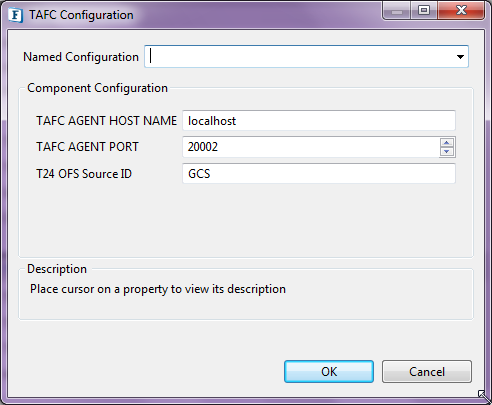Image resolution: width=492 pixels, height=405 pixels.
Task: Click the TAFC AGENT PORT label
Action: (x=87, y=147)
